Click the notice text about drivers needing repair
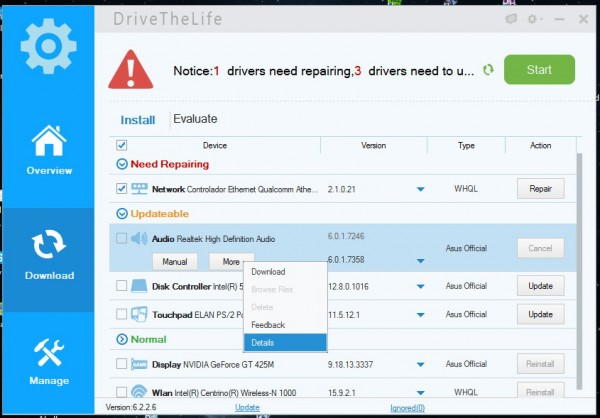This screenshot has height=418, width=600. tap(323, 71)
